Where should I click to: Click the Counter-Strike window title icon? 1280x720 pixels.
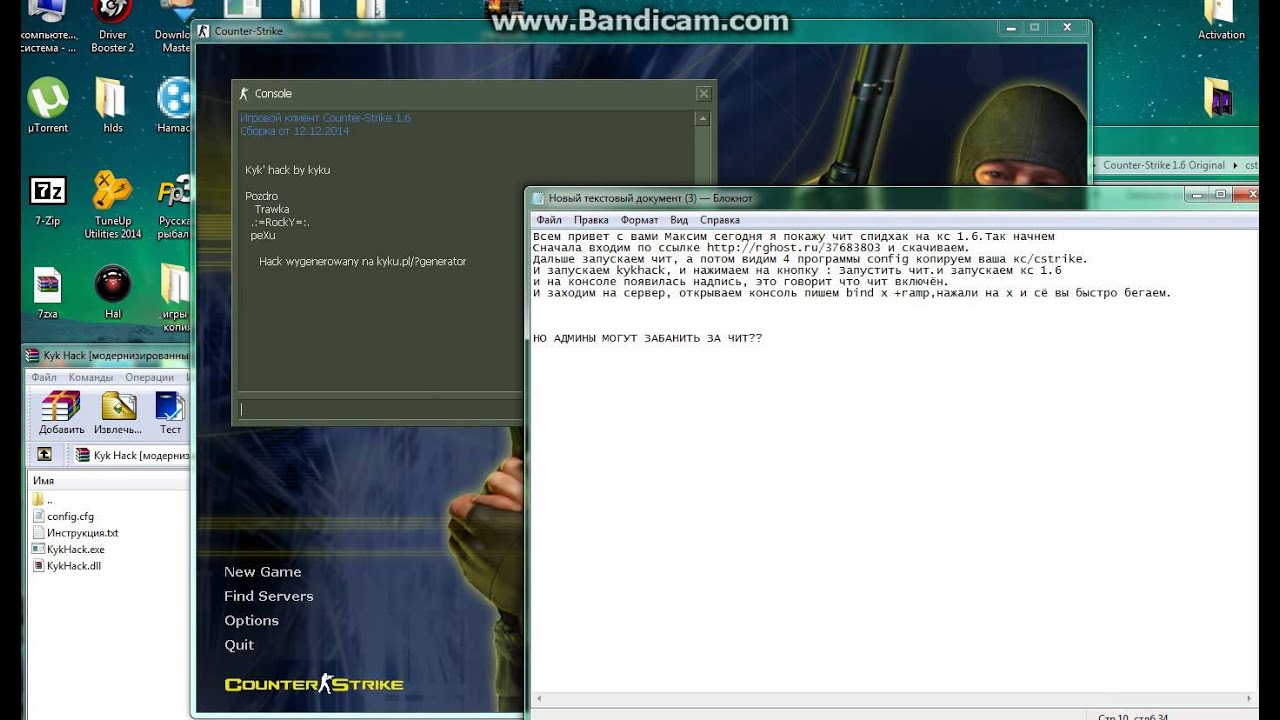204,31
